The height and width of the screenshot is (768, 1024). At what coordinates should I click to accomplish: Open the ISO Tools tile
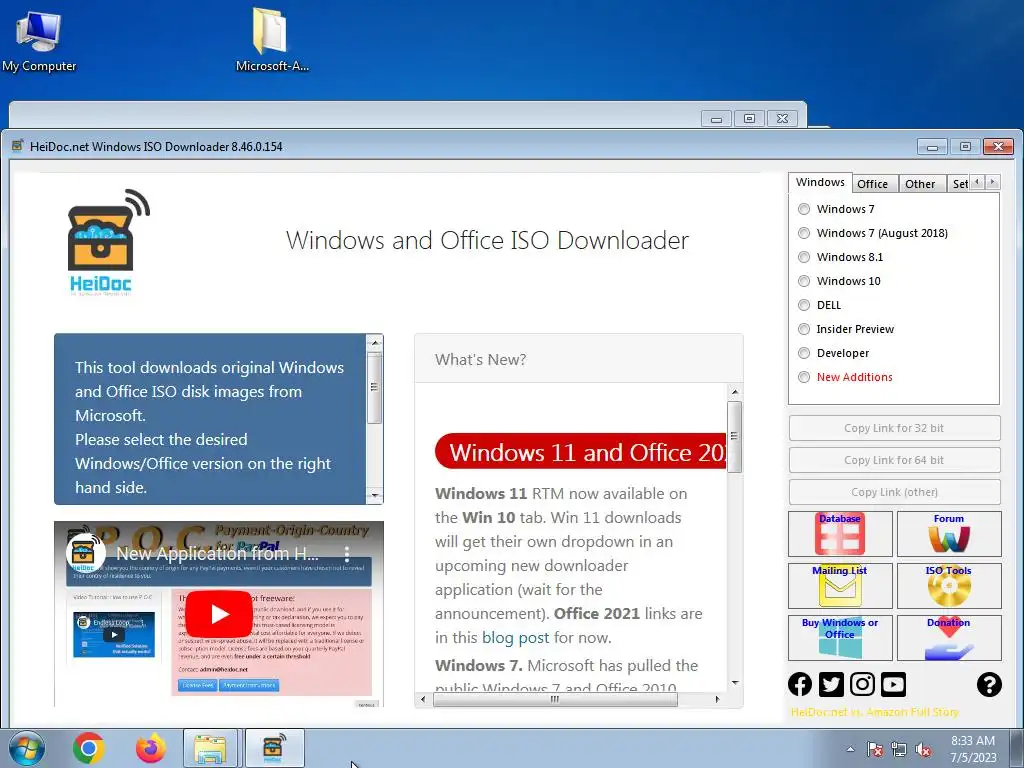point(948,586)
